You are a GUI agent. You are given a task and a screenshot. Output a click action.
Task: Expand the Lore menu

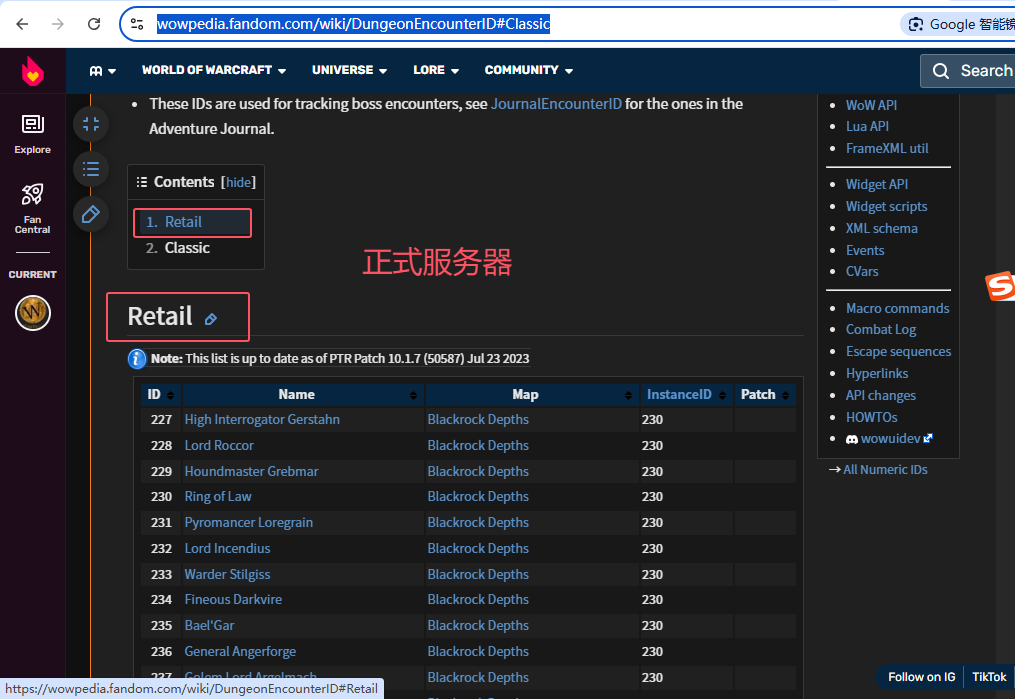click(436, 70)
